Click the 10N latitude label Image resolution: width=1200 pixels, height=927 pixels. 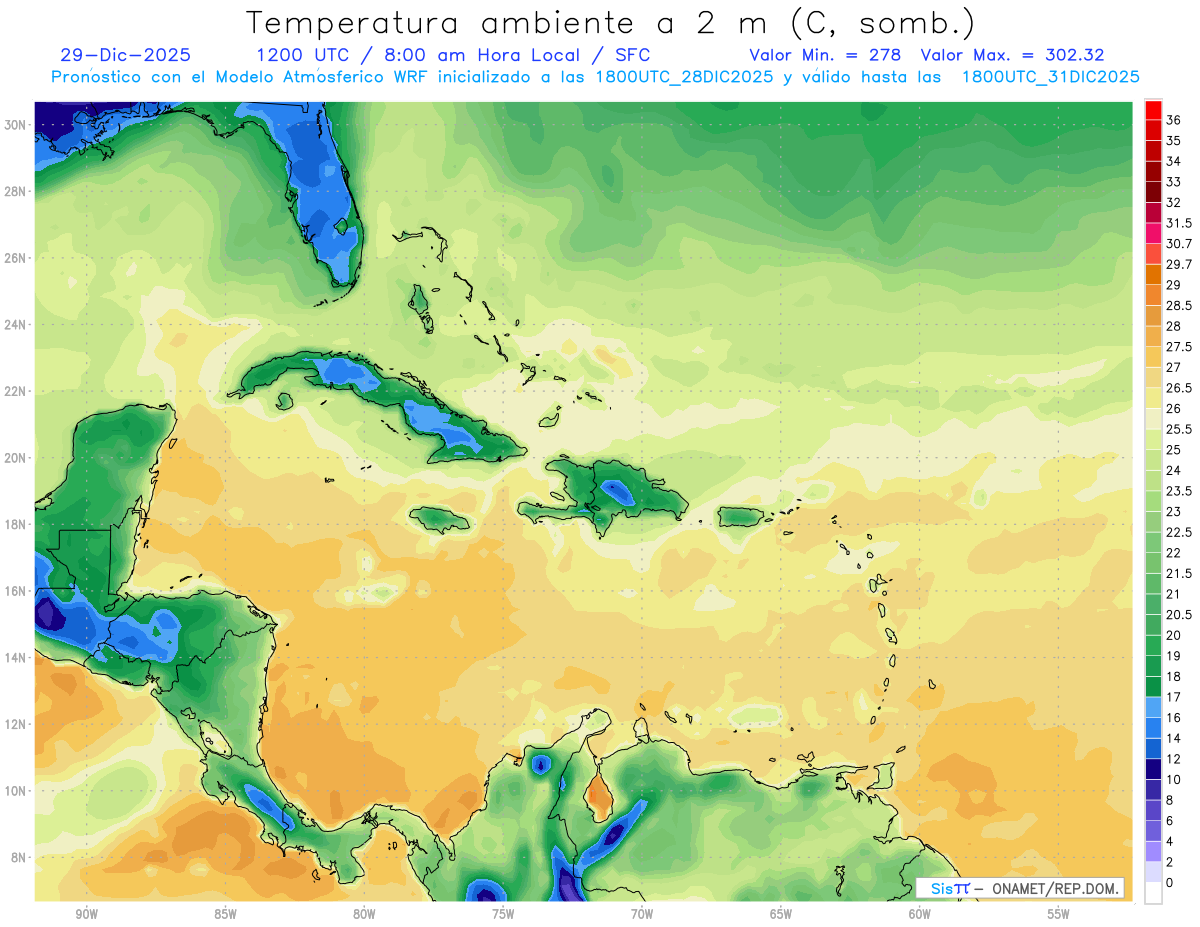tap(16, 791)
